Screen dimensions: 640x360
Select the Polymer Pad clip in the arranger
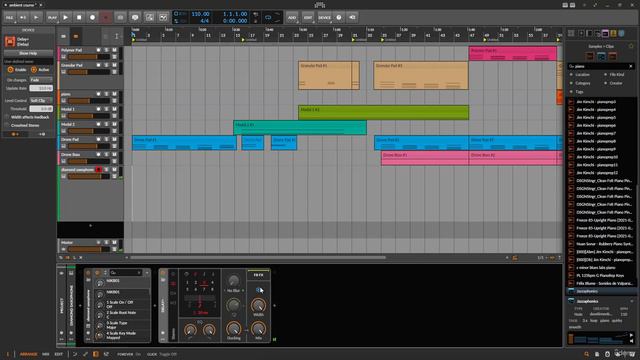[x=513, y=53]
